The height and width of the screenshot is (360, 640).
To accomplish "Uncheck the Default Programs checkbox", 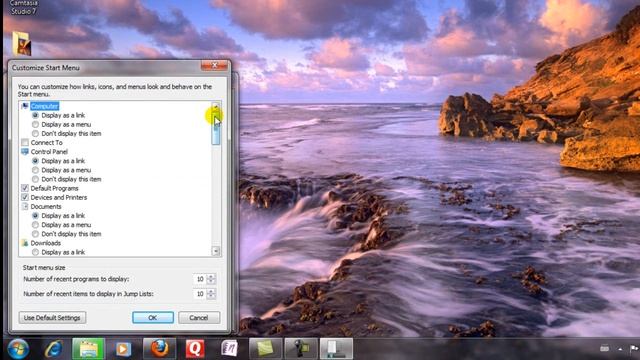I will [25, 188].
